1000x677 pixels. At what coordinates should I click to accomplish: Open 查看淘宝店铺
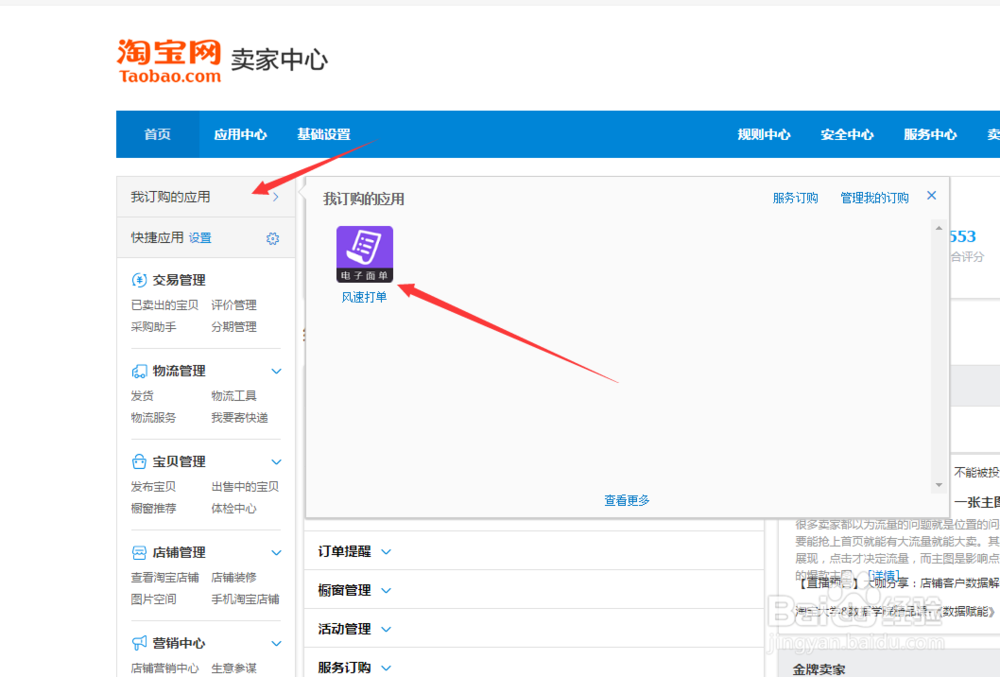165,578
